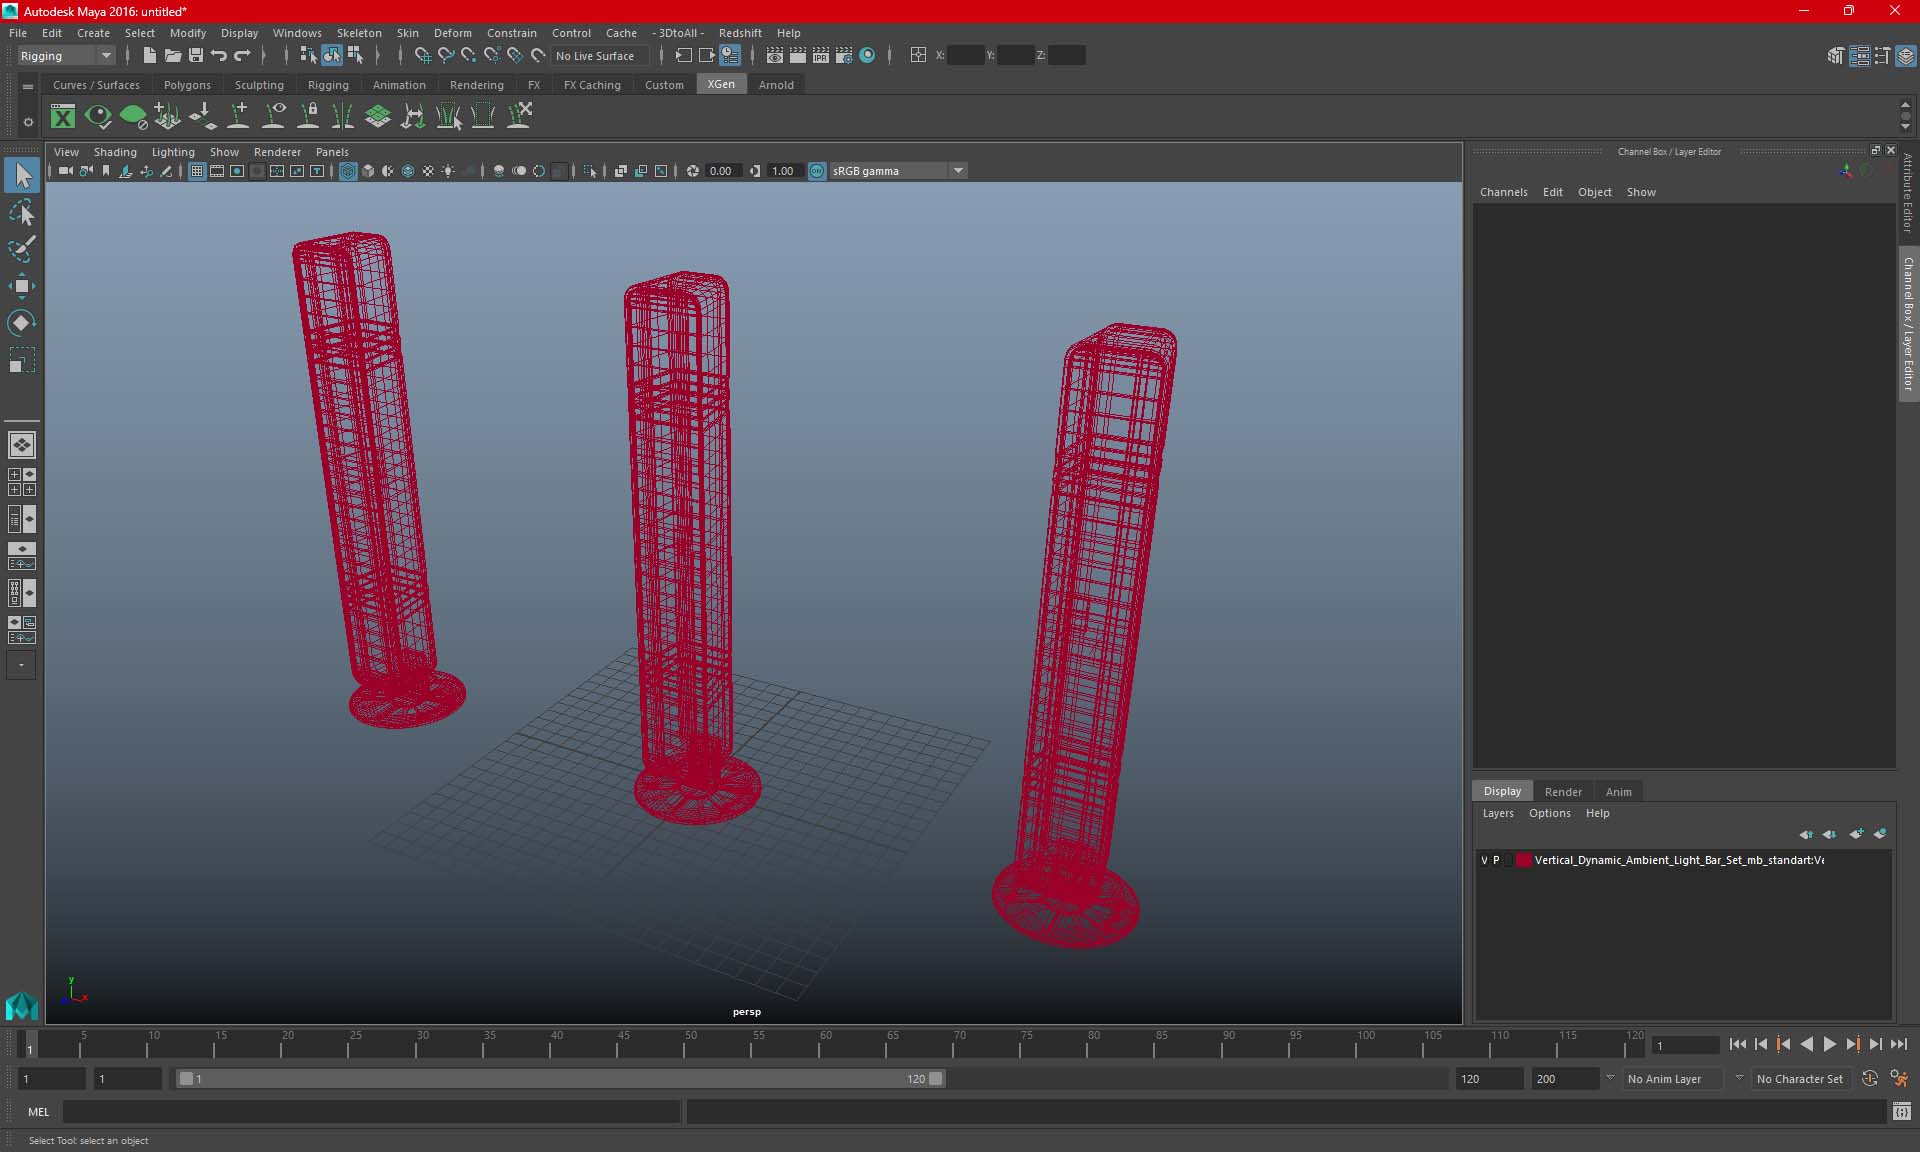Click the Save Scene icon

pyautogui.click(x=196, y=56)
